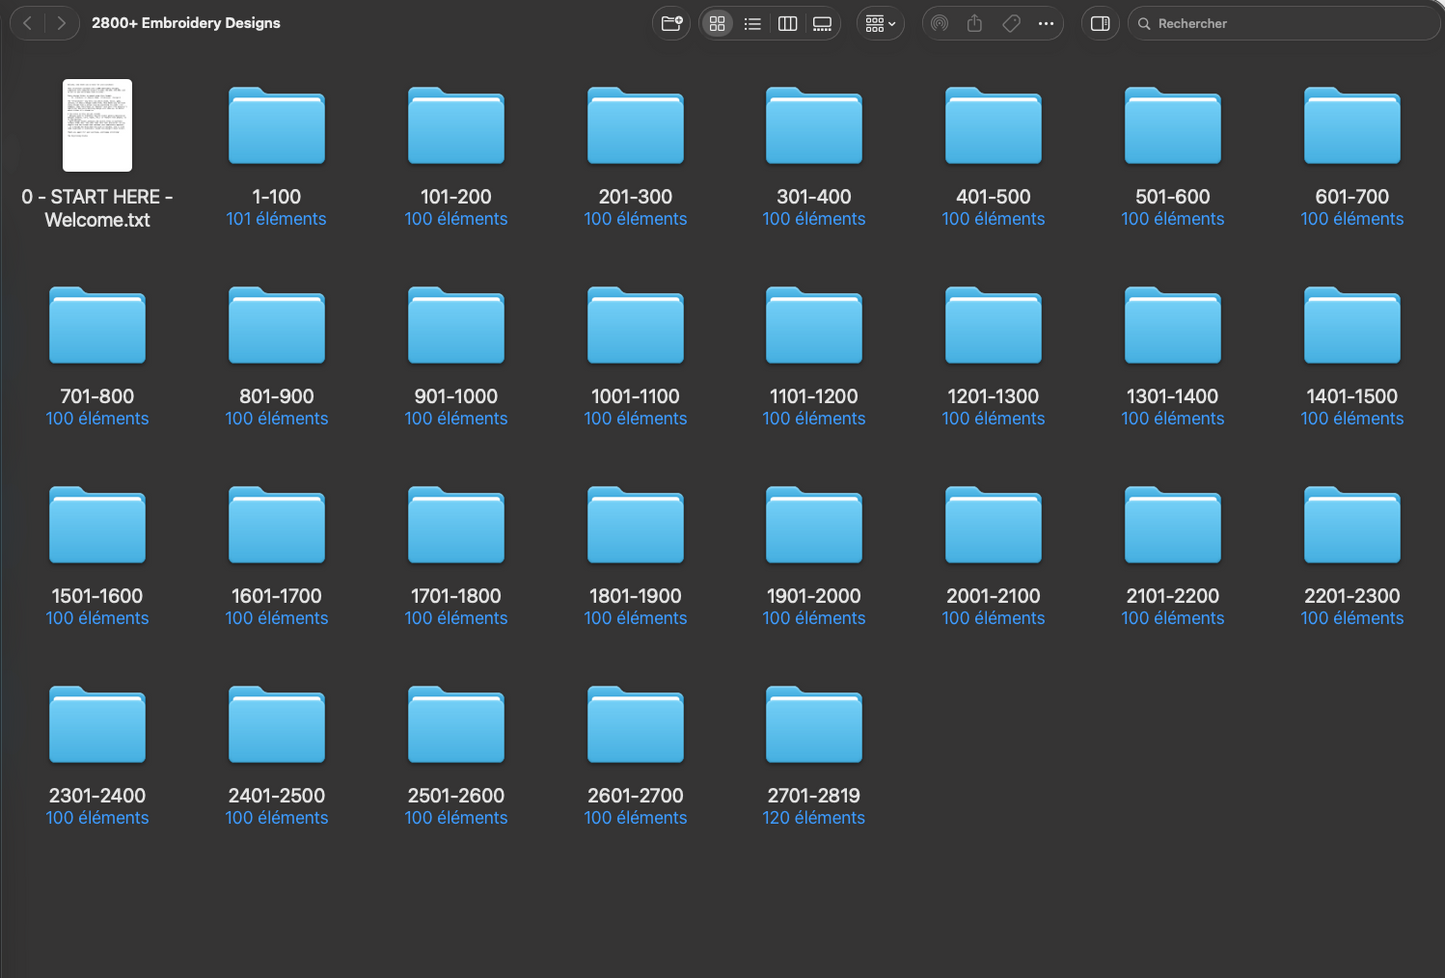Click the AirDrop icon
Image resolution: width=1445 pixels, height=978 pixels.
point(939,23)
